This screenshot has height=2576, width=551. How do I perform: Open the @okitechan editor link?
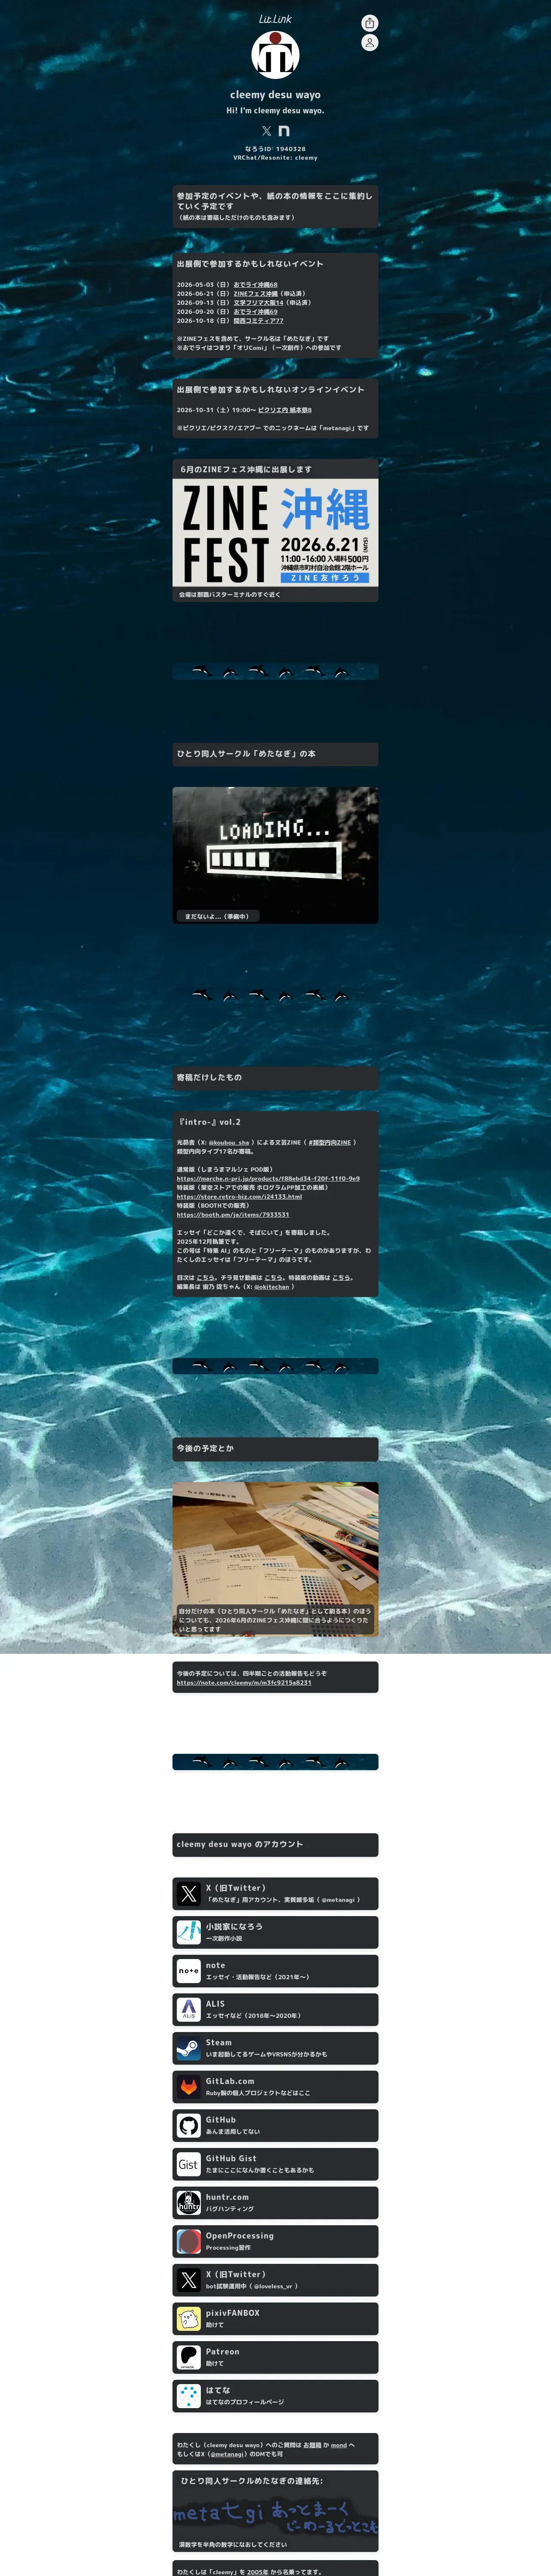point(271,1287)
